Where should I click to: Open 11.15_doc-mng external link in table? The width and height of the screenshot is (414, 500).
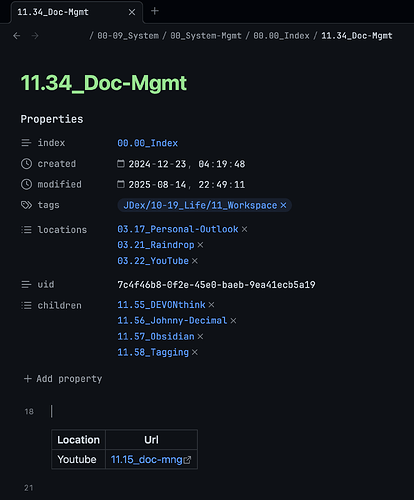151,460
